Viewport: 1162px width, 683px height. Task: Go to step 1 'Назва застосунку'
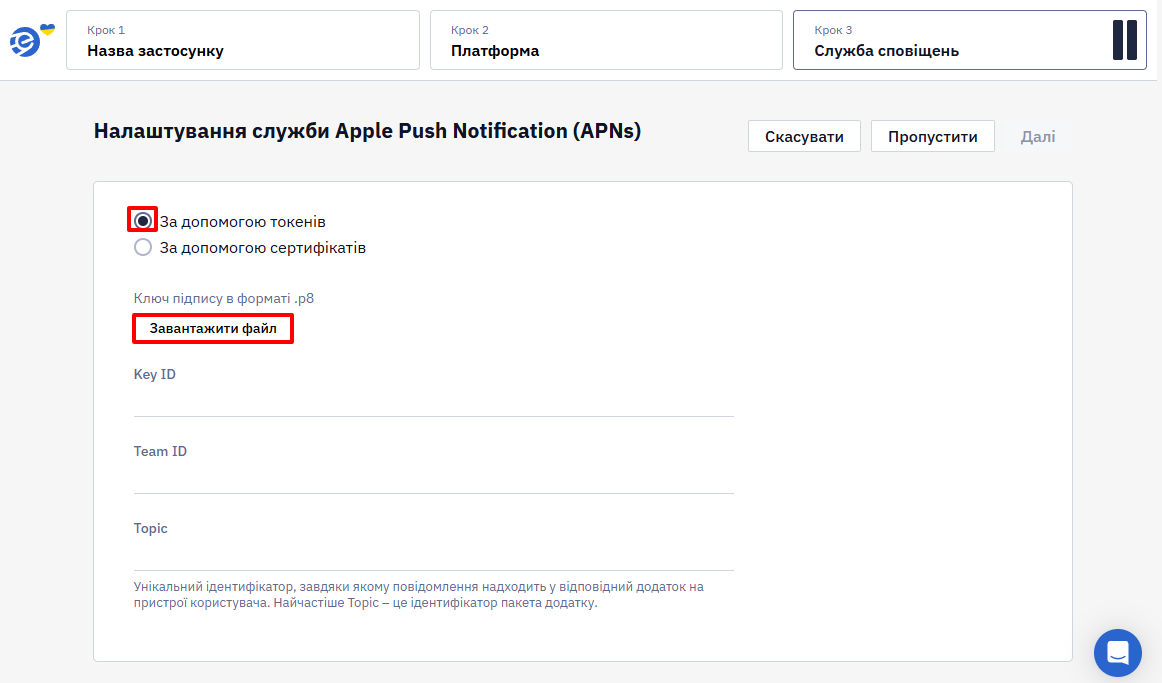(243, 40)
